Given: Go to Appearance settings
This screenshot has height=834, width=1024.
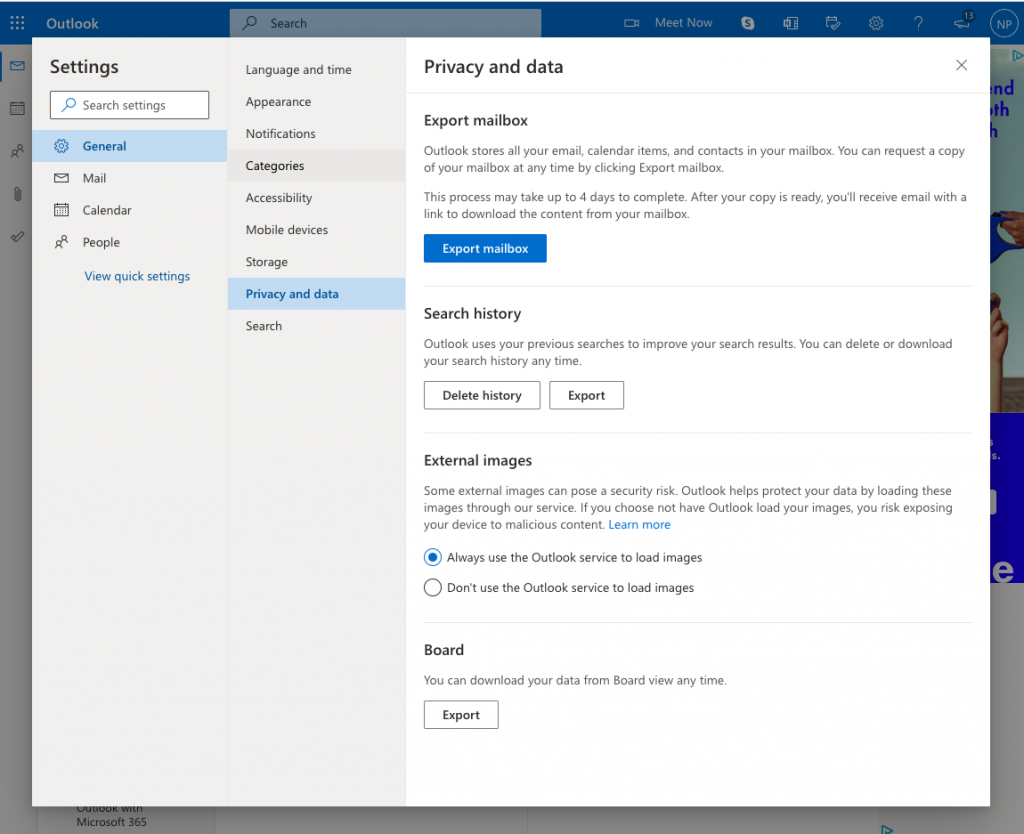Looking at the screenshot, I should (x=317, y=101).
